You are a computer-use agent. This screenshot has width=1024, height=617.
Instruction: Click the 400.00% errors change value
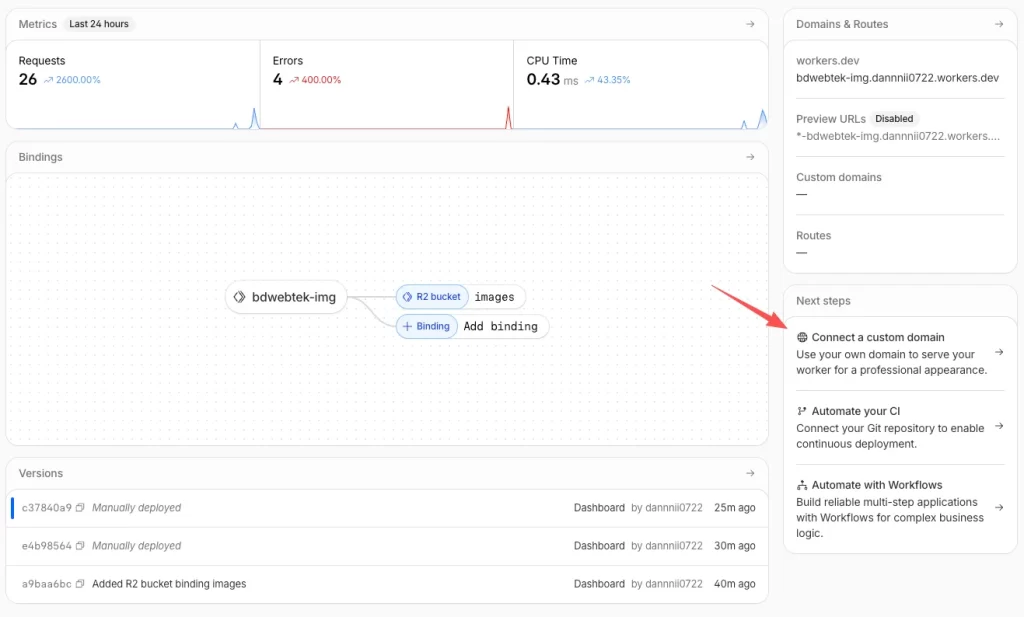click(x=321, y=80)
